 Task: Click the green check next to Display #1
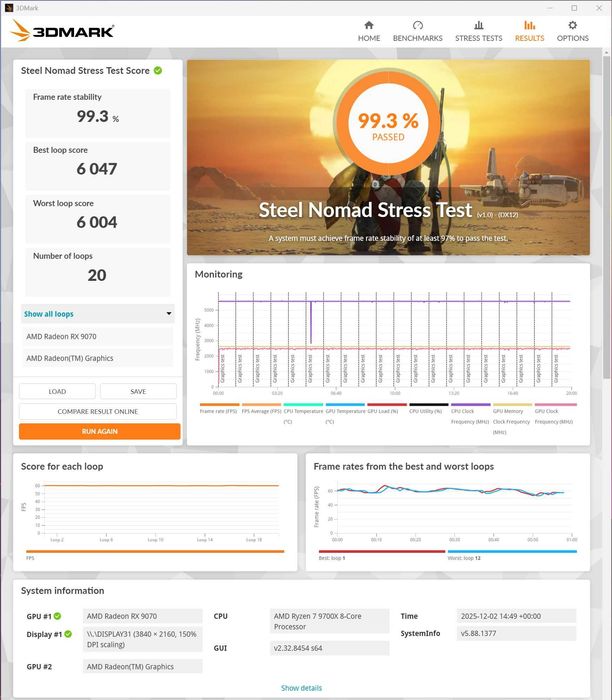(x=68, y=634)
